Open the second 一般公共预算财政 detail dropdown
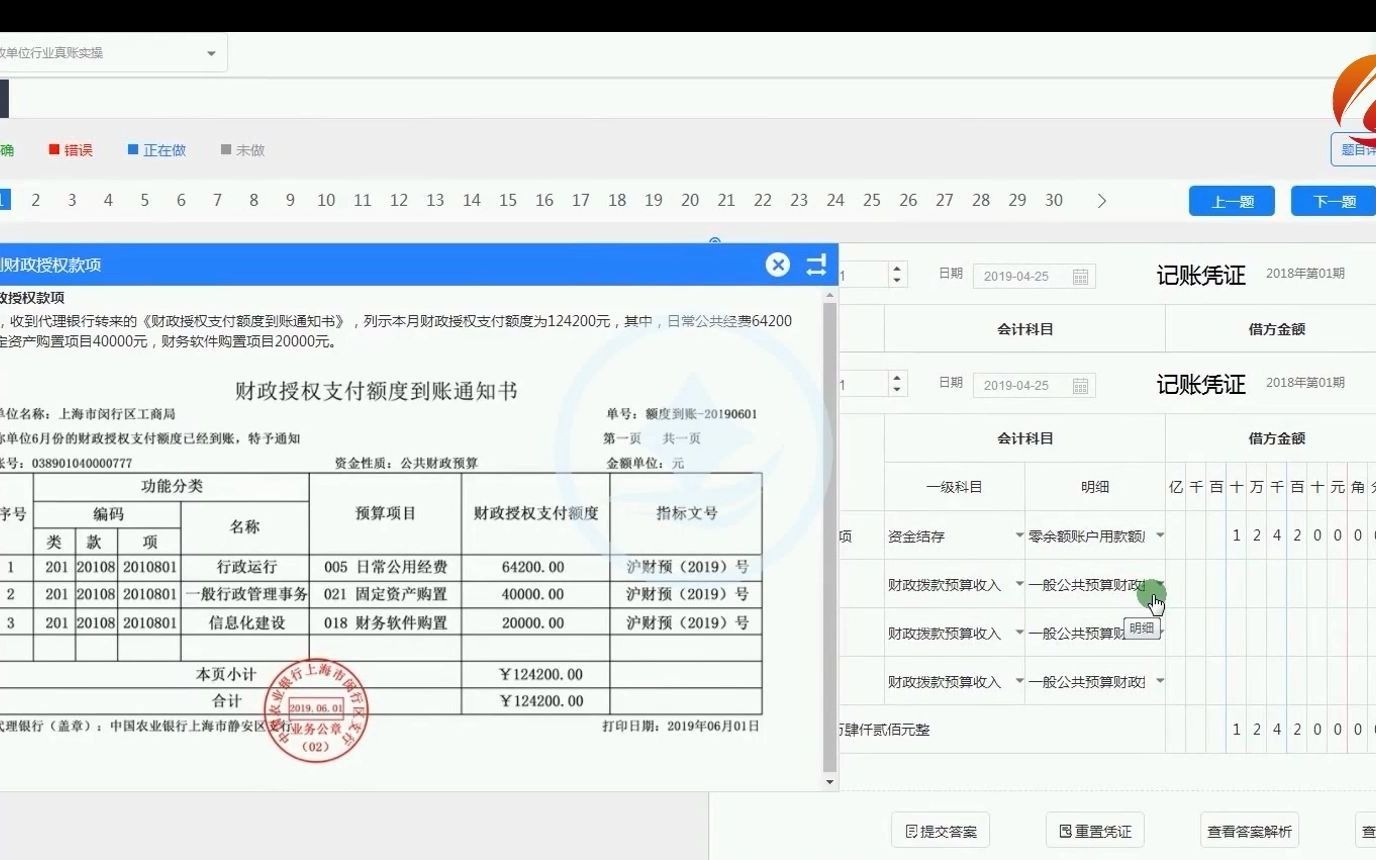 [1160, 633]
